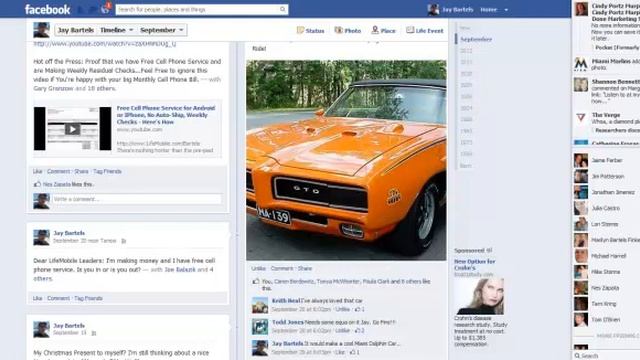640x360 pixels.
Task: Select September in the timeline year navigator
Action: click(476, 39)
